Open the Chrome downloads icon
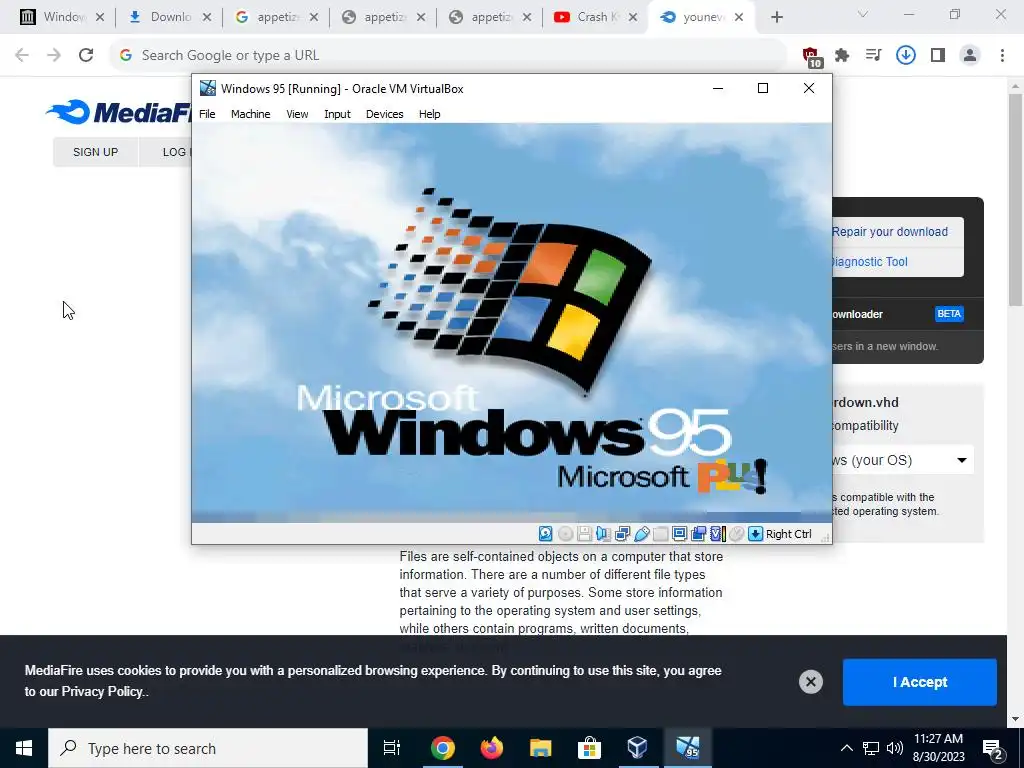The width and height of the screenshot is (1024, 768). (x=905, y=56)
